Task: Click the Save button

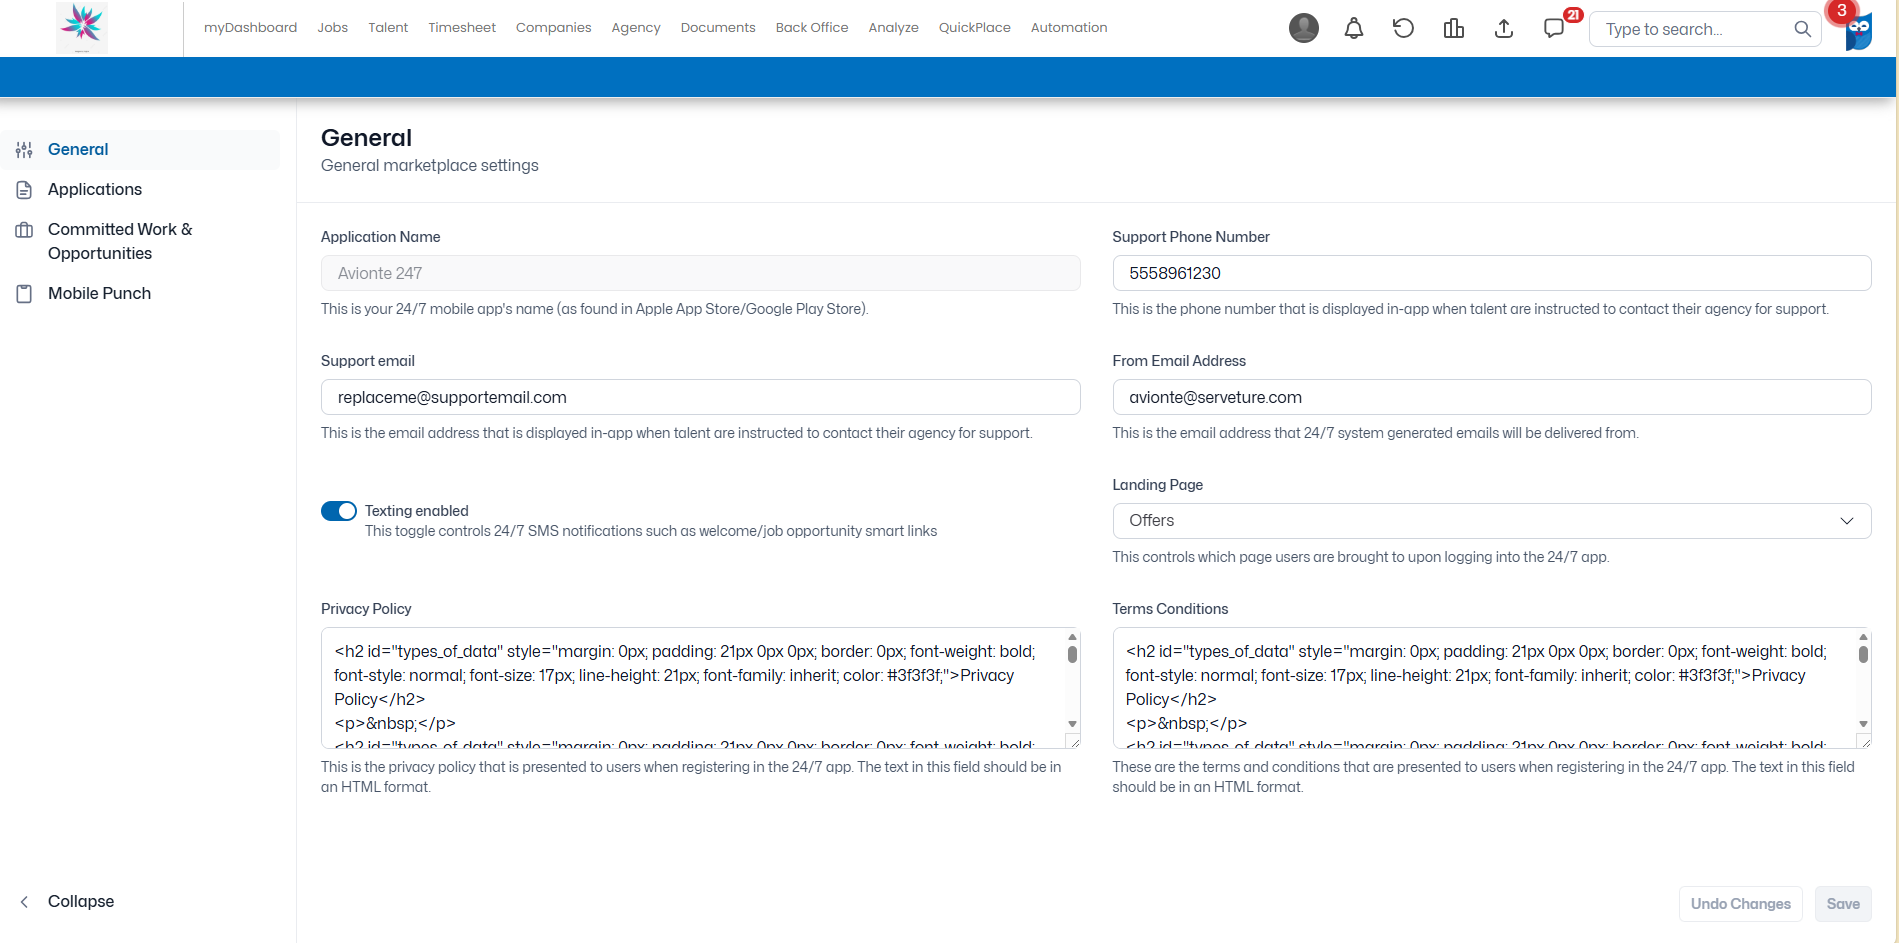Action: coord(1842,904)
